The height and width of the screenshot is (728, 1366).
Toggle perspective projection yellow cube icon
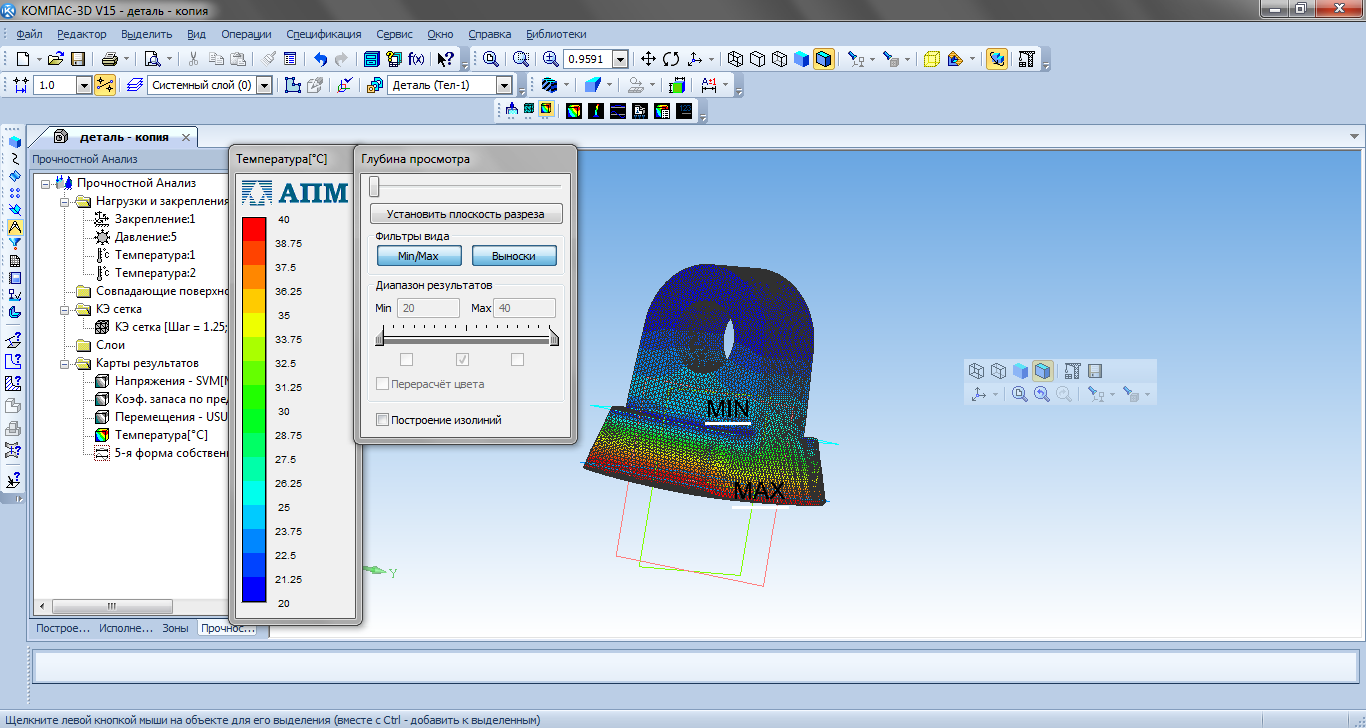tap(932, 59)
